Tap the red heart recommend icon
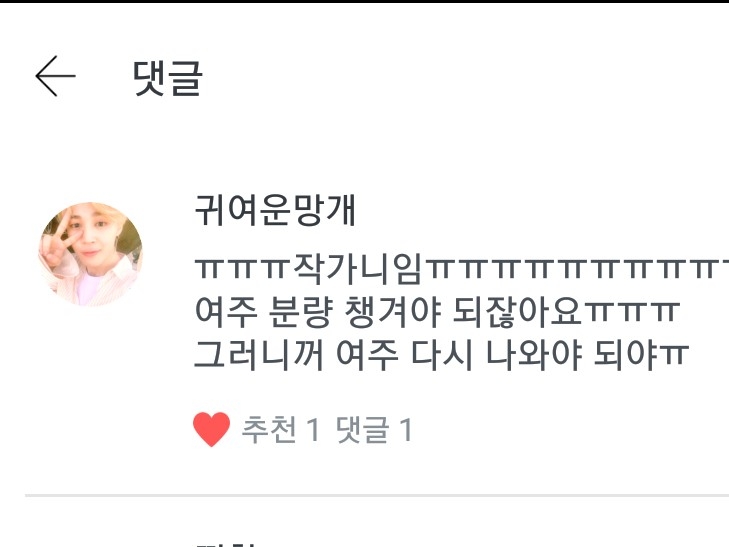 [212, 429]
